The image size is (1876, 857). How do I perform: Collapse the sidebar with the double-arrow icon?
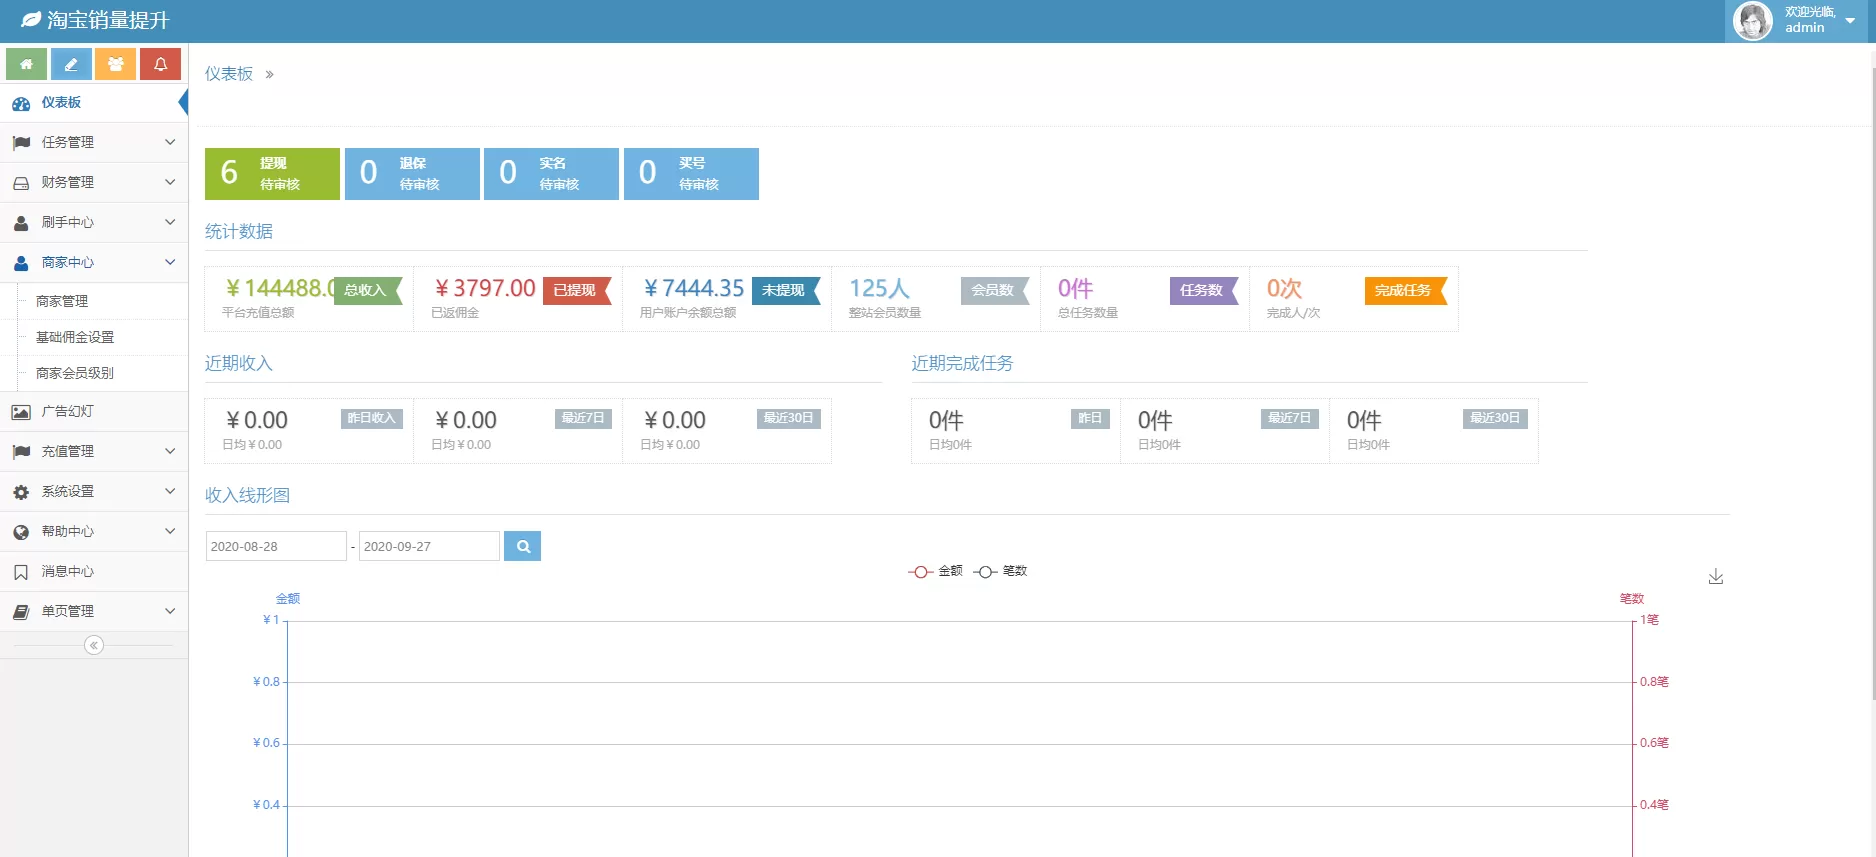coord(94,645)
